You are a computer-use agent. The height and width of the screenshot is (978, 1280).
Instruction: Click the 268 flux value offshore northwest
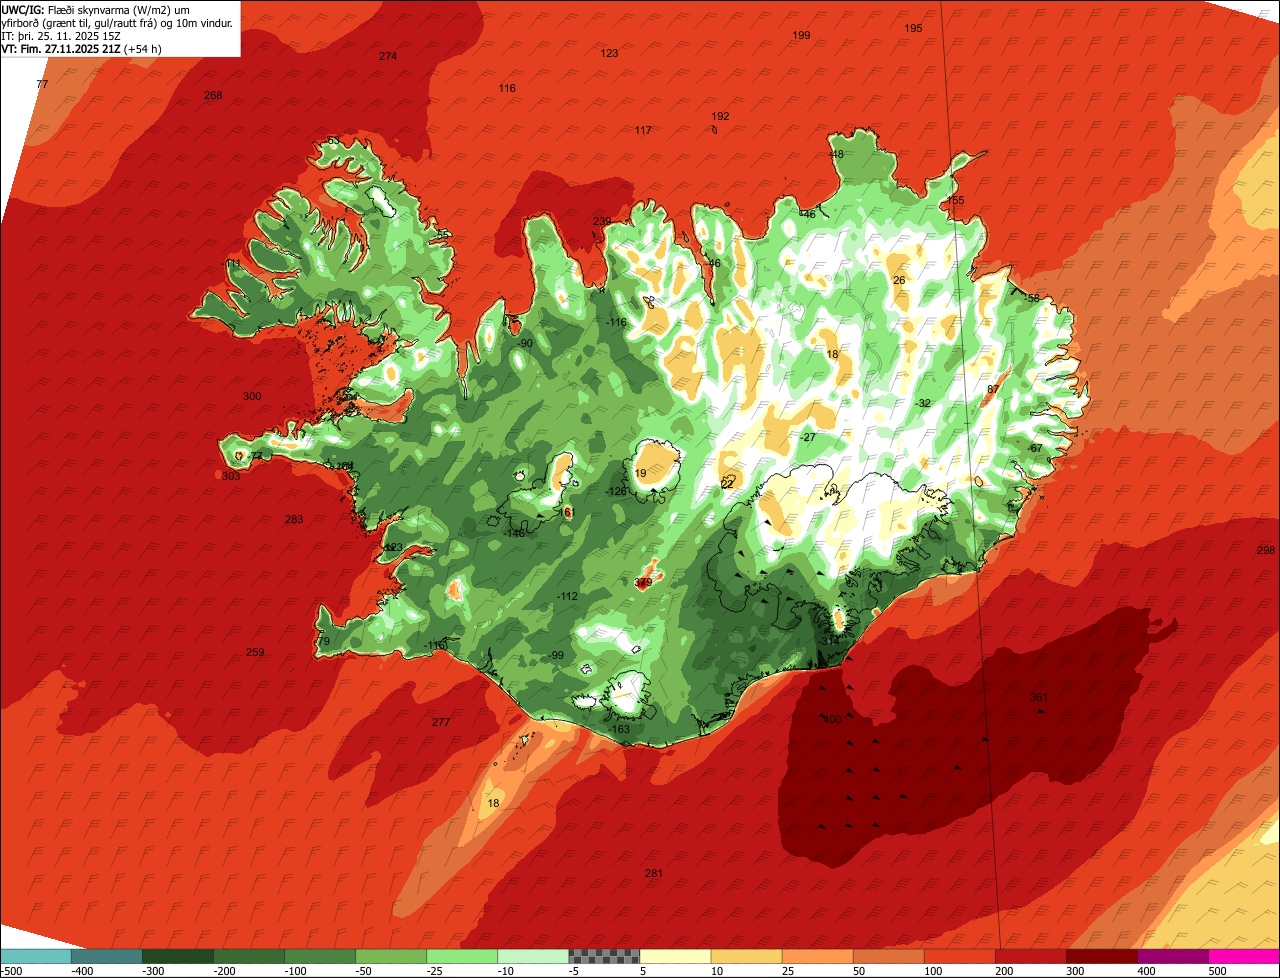pyautogui.click(x=213, y=95)
